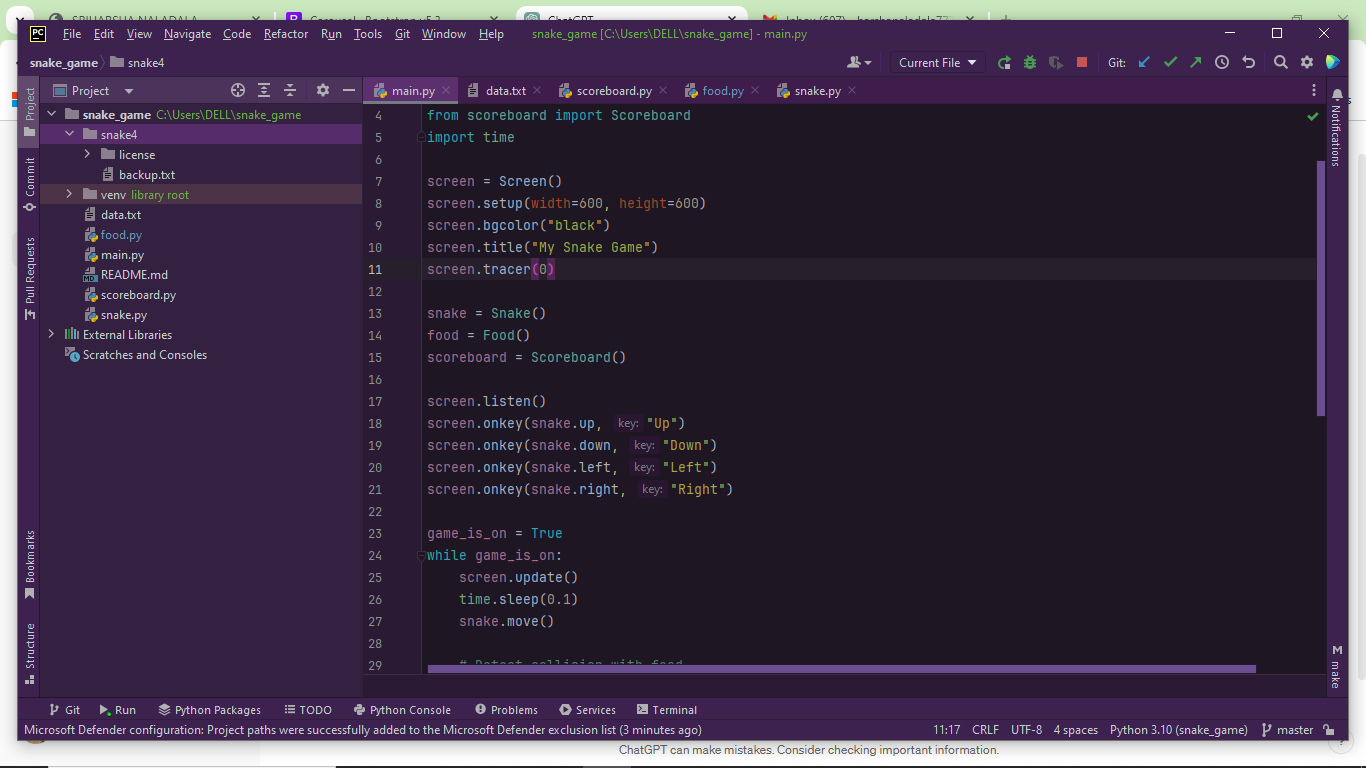This screenshot has height=768, width=1366.
Task: Click the rerun icon in the toolbar
Action: (x=1004, y=62)
